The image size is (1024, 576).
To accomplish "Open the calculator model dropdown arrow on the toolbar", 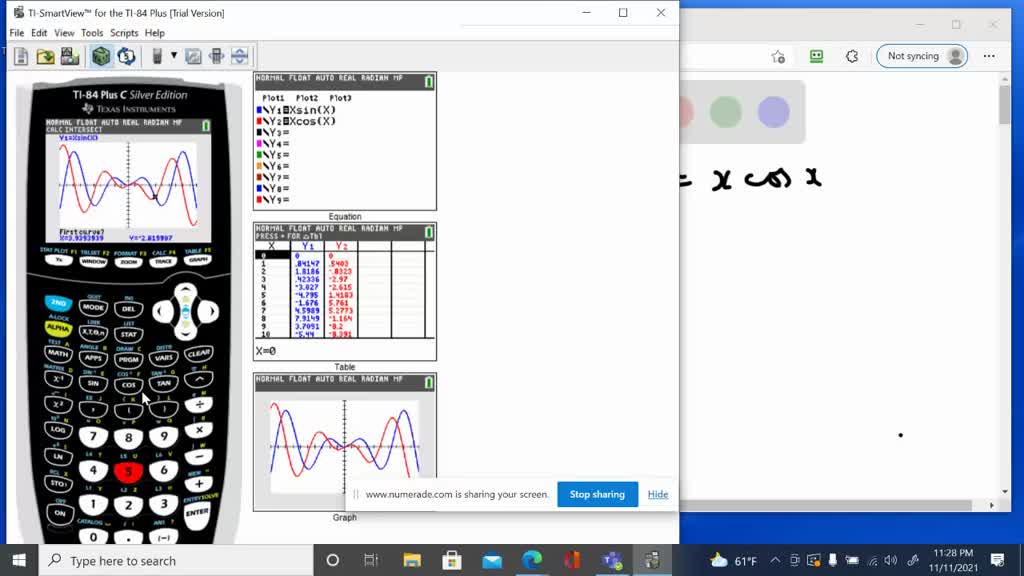I will click(x=172, y=56).
